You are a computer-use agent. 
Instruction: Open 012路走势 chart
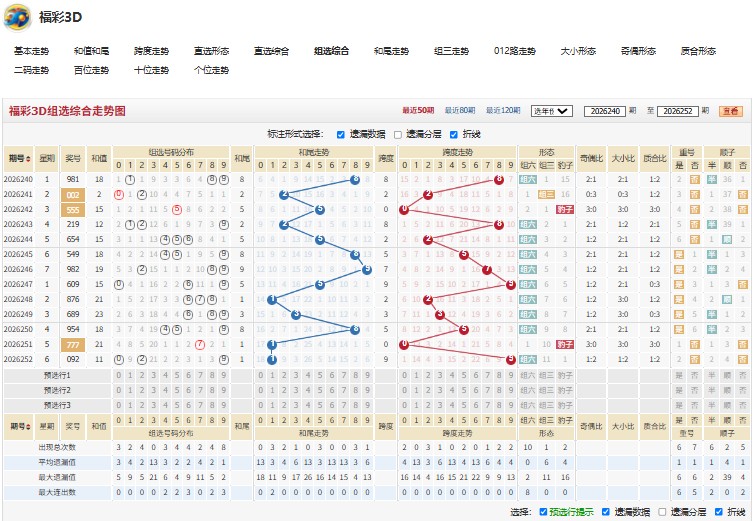pyautogui.click(x=515, y=51)
